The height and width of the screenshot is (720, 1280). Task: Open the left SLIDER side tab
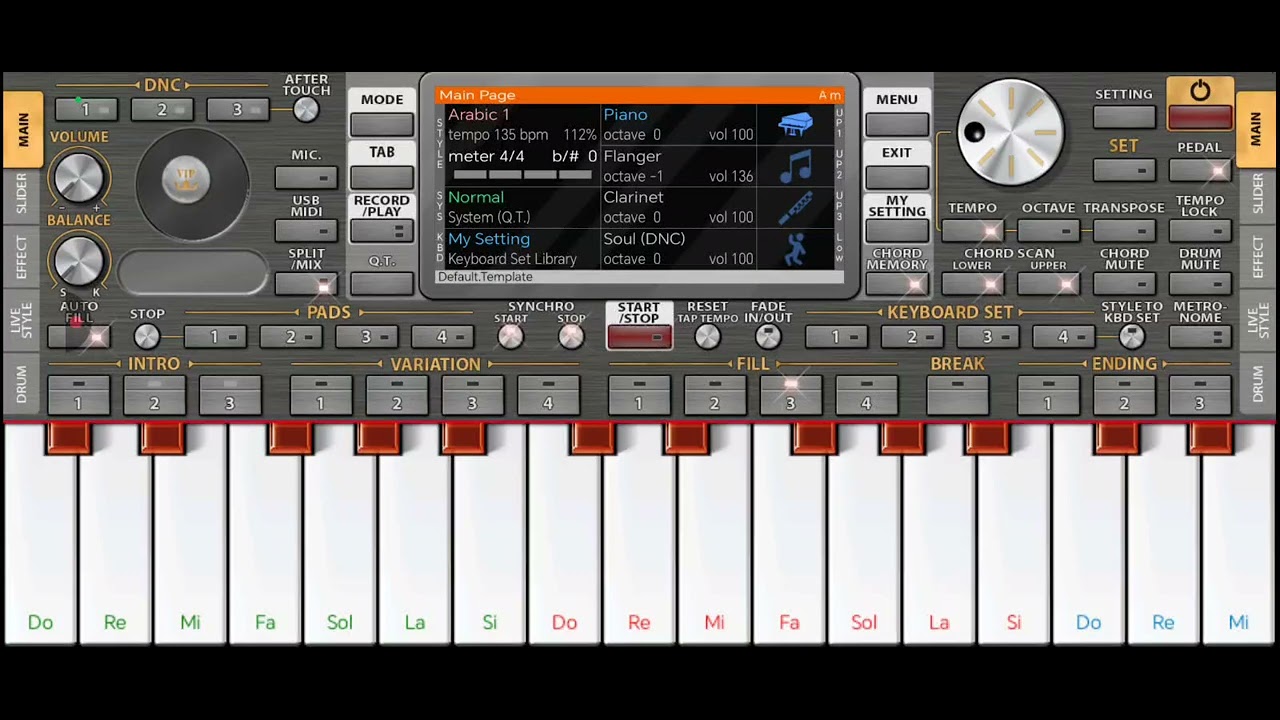[x=22, y=194]
